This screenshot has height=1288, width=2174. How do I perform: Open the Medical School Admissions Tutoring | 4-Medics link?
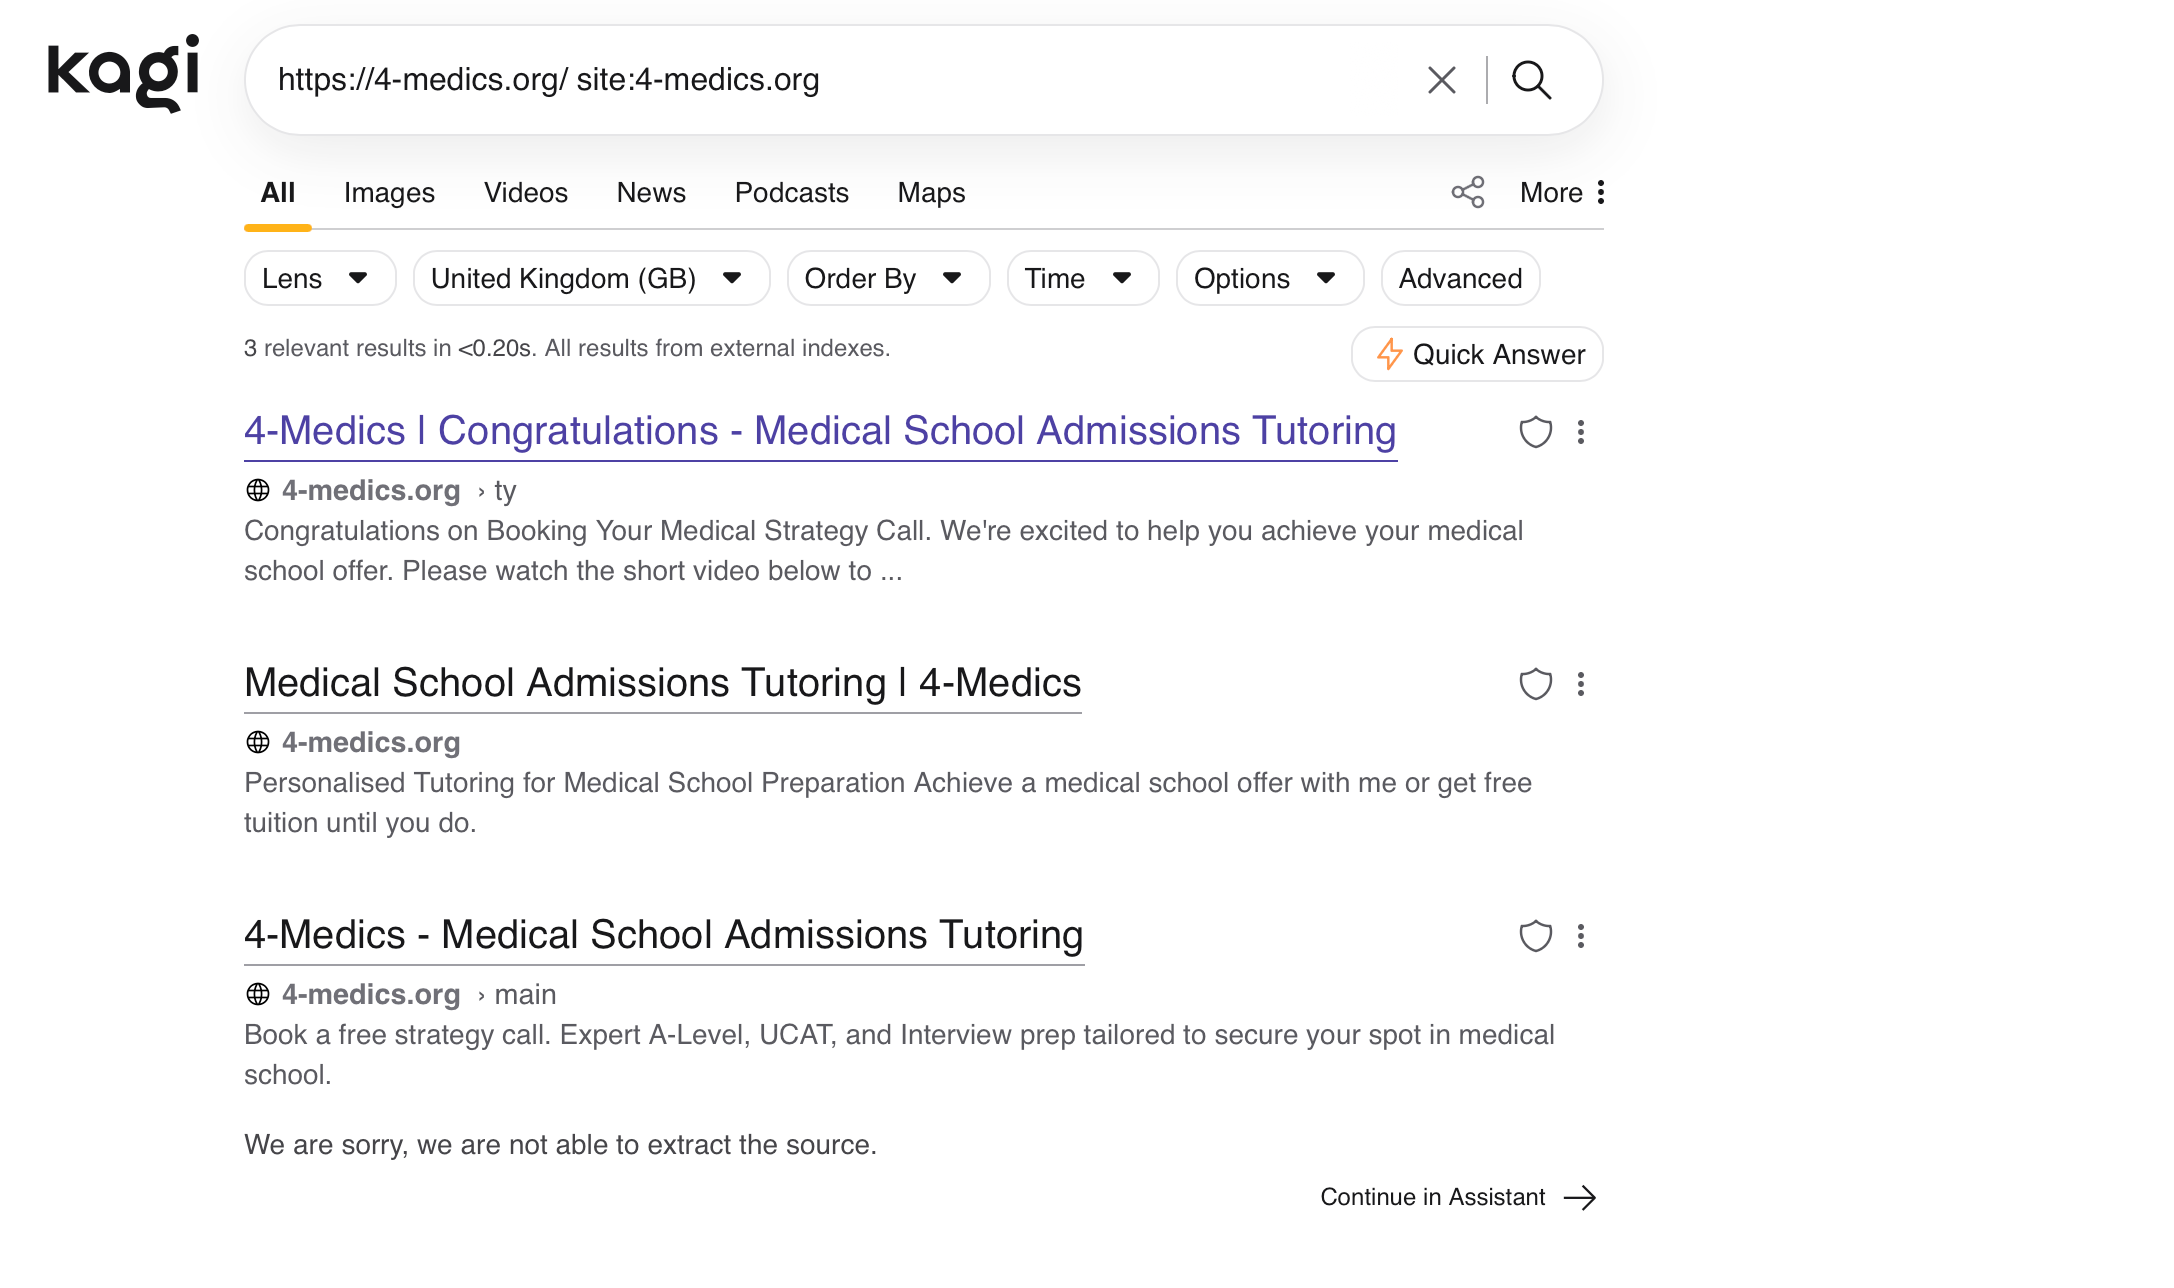662,683
